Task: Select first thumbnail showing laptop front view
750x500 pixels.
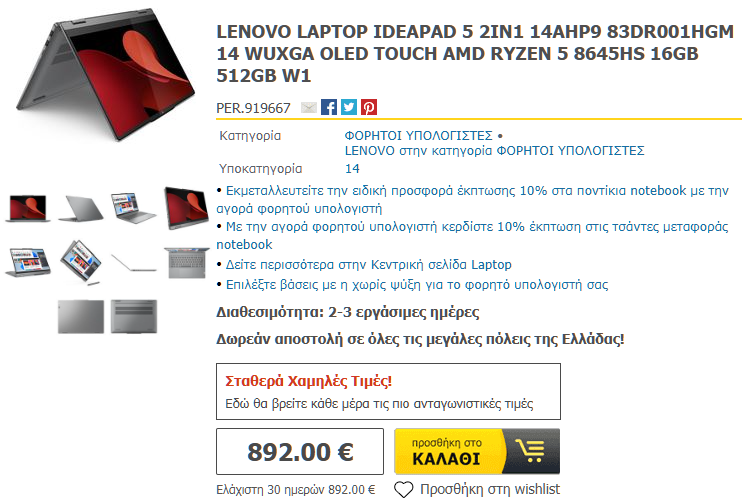Action: pyautogui.click(x=28, y=209)
